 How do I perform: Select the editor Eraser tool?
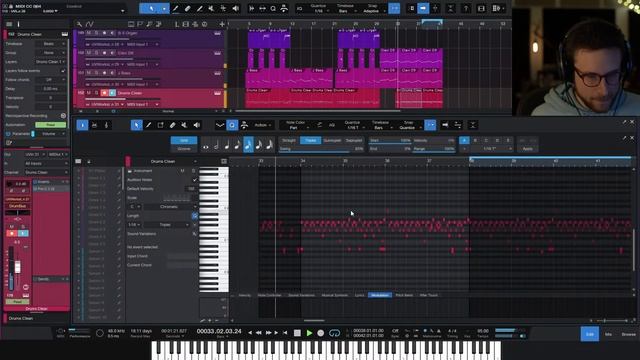172,125
